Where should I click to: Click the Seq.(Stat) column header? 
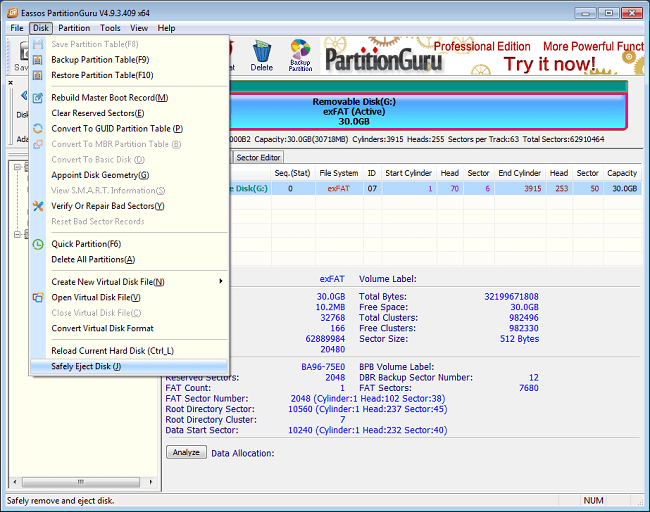pos(292,173)
